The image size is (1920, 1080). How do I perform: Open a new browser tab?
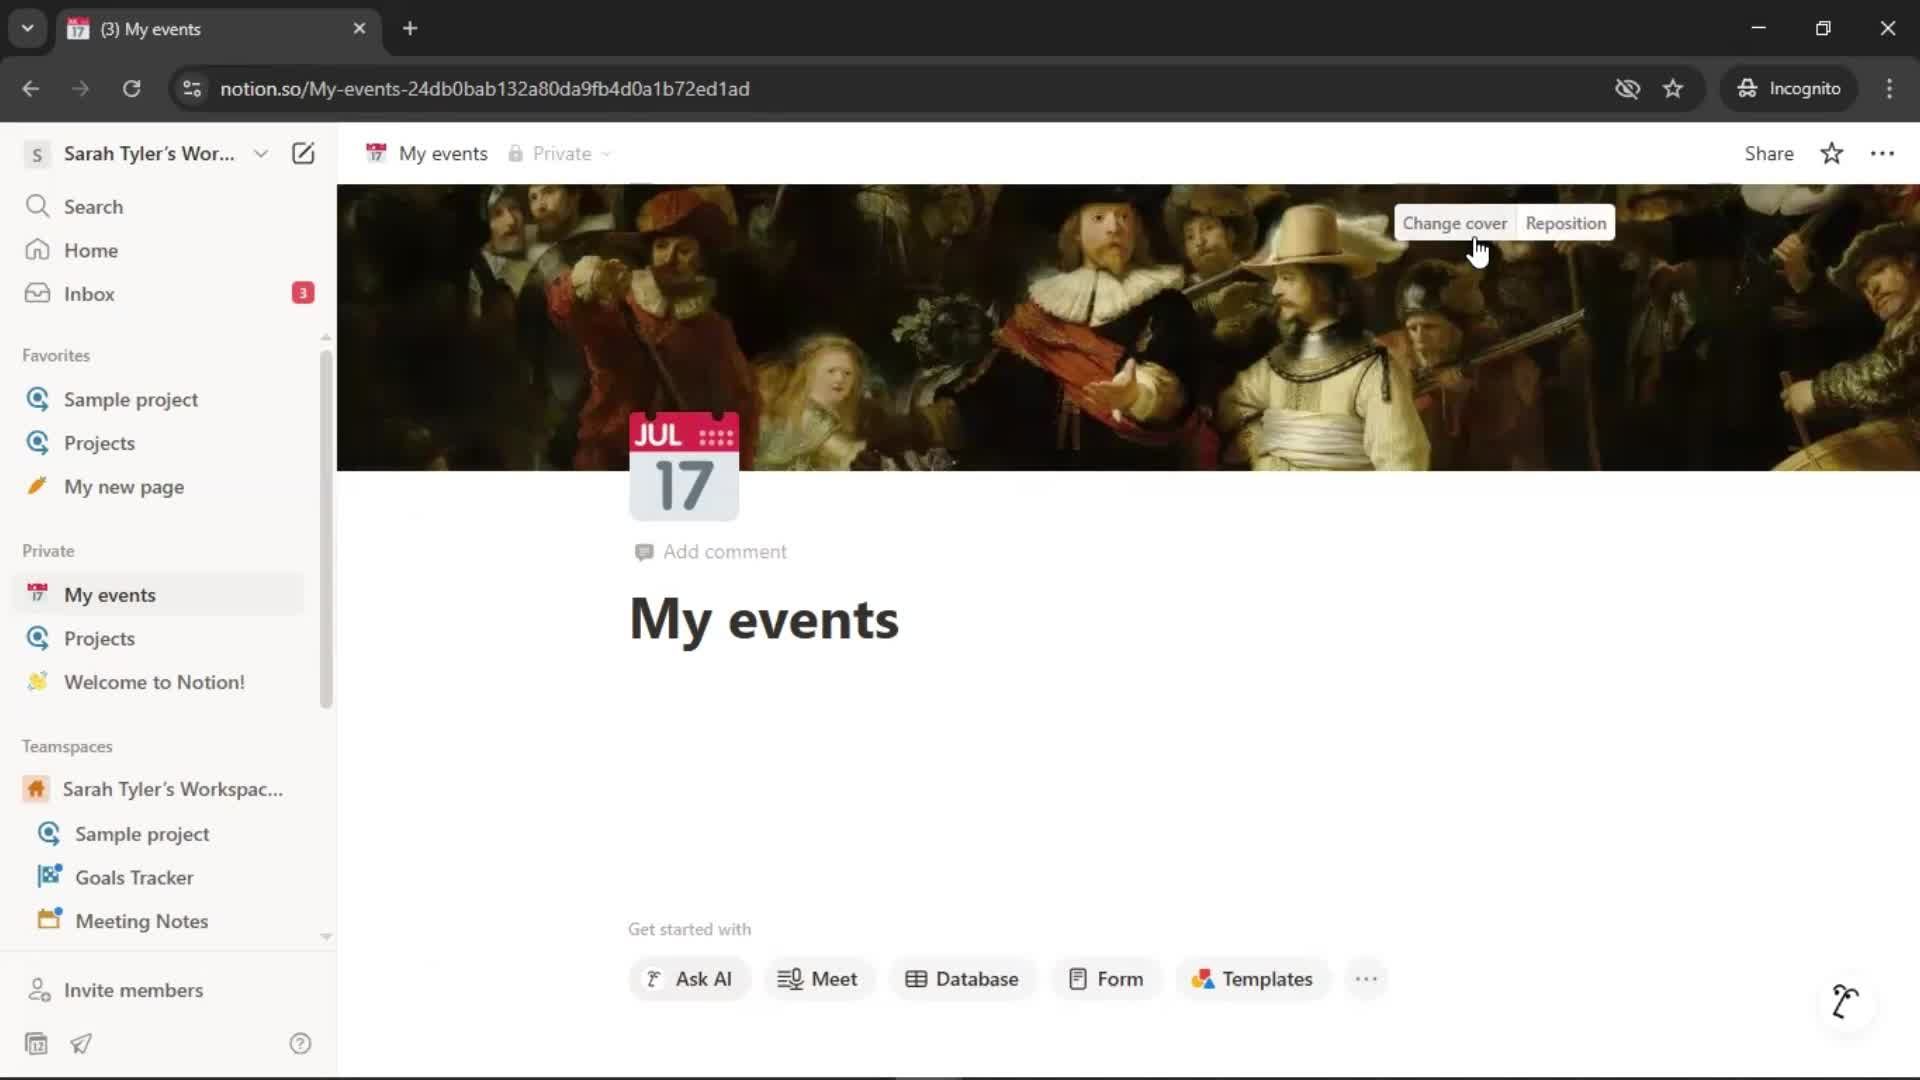tap(410, 29)
